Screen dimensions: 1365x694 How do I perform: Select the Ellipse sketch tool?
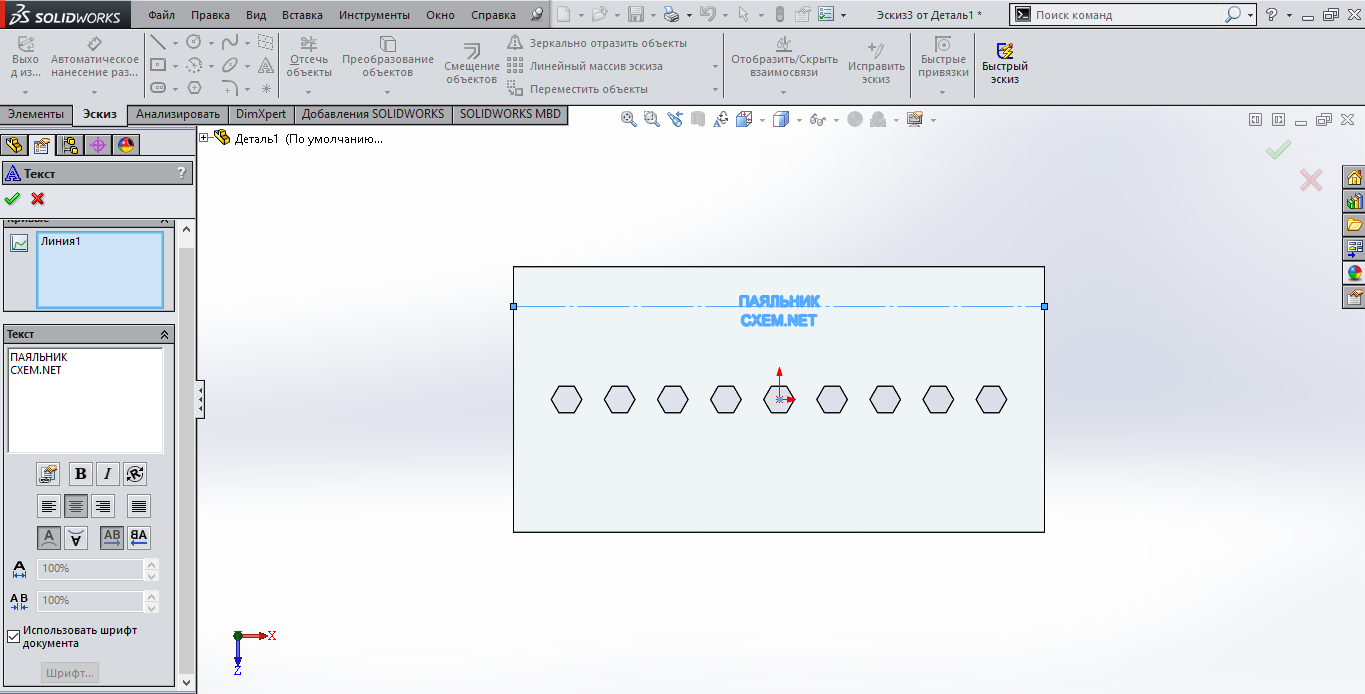[230, 65]
